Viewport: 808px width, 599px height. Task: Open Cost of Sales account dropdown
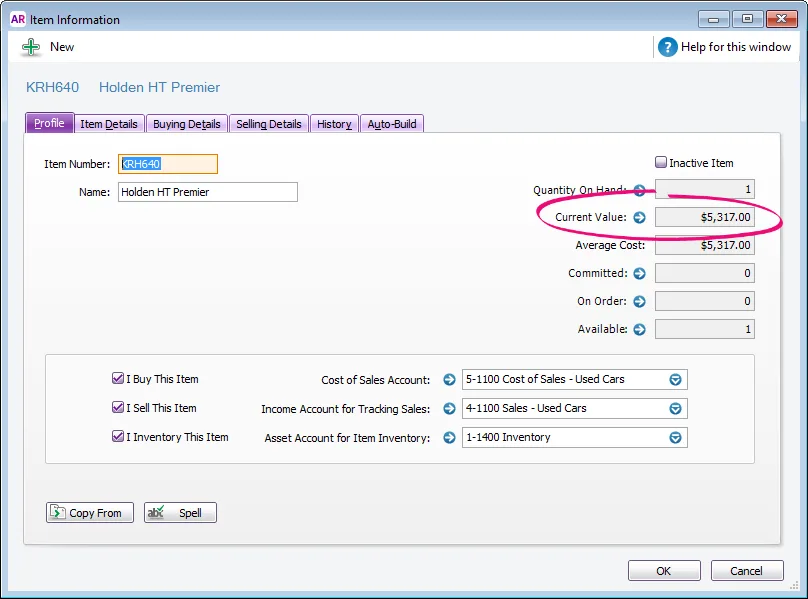(x=675, y=380)
